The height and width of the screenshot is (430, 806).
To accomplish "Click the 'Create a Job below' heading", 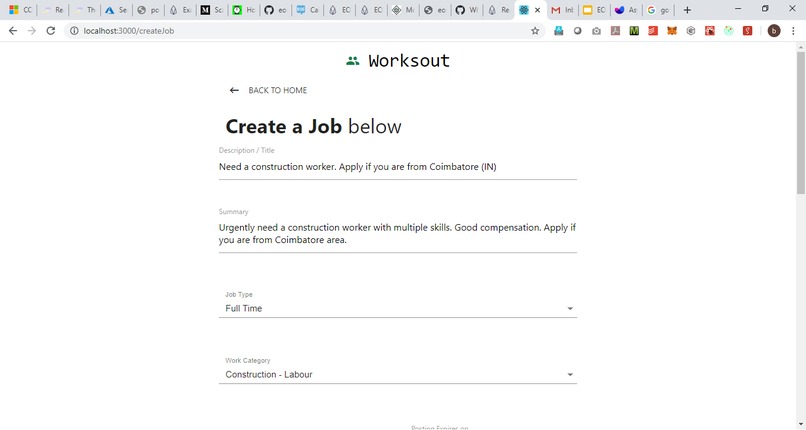I will pyautogui.click(x=314, y=126).
